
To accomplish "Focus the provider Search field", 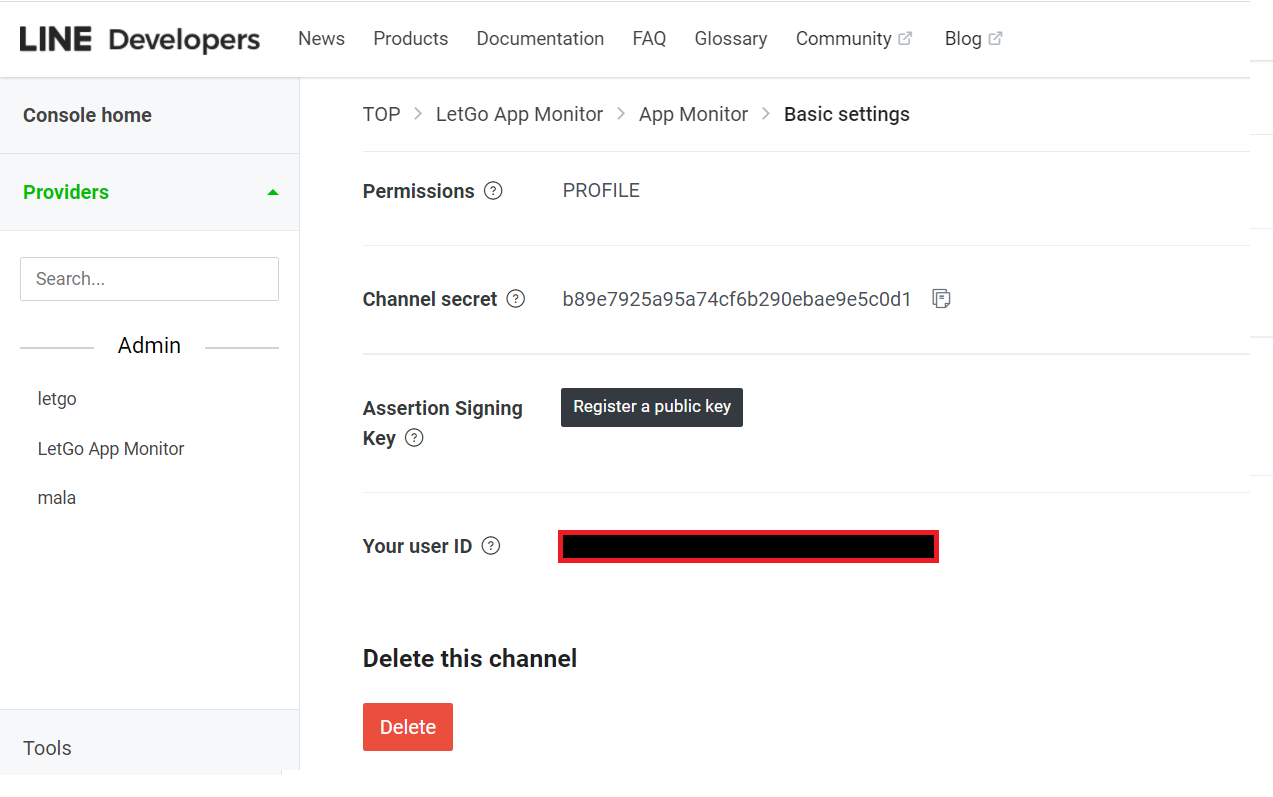I will pos(149,279).
